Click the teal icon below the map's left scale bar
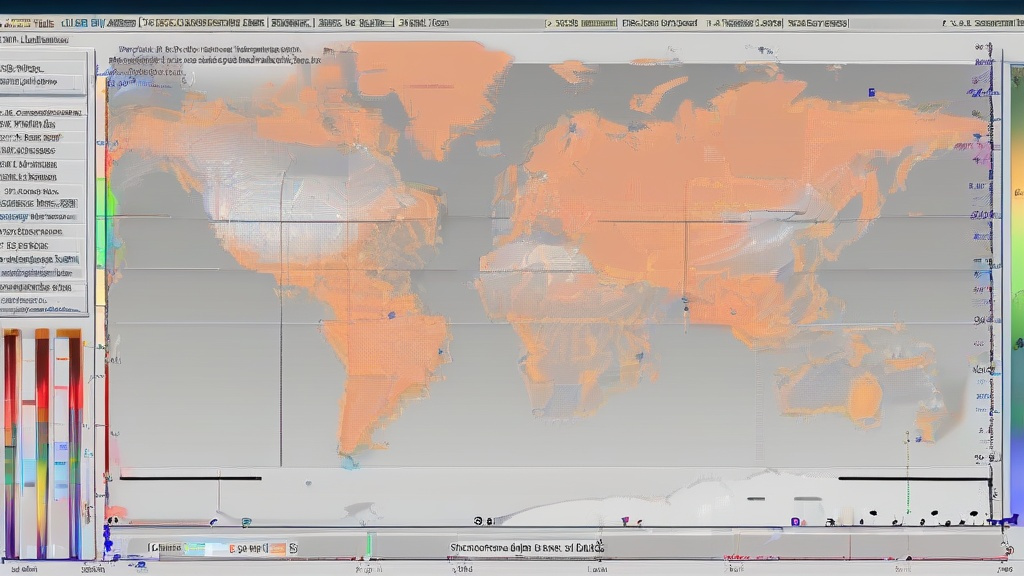 coord(246,521)
